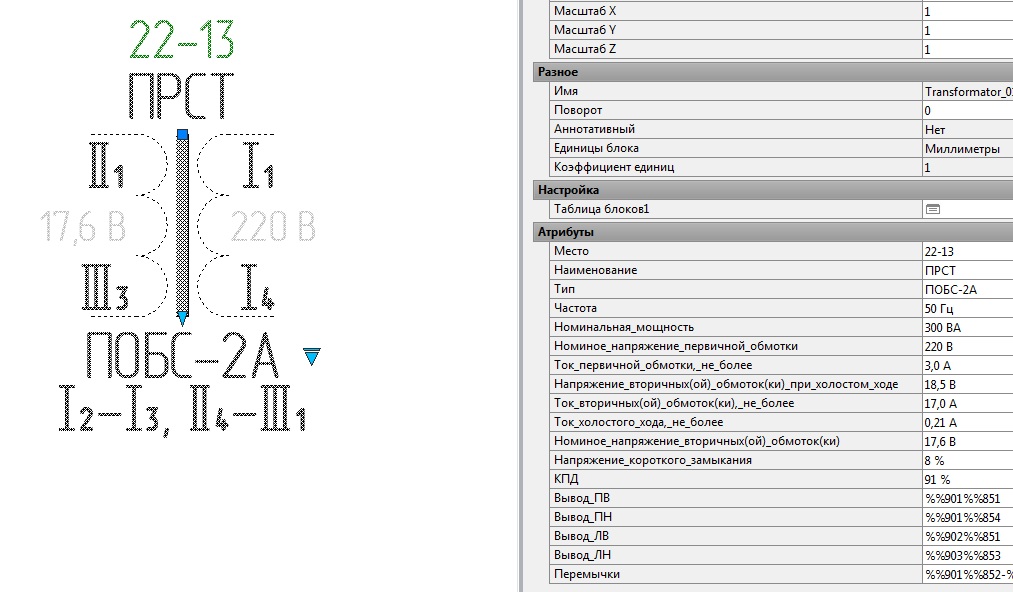Viewport: 1013px width, 592px height.
Task: Select the ПРСТ text above the transformer
Action: [x=181, y=97]
